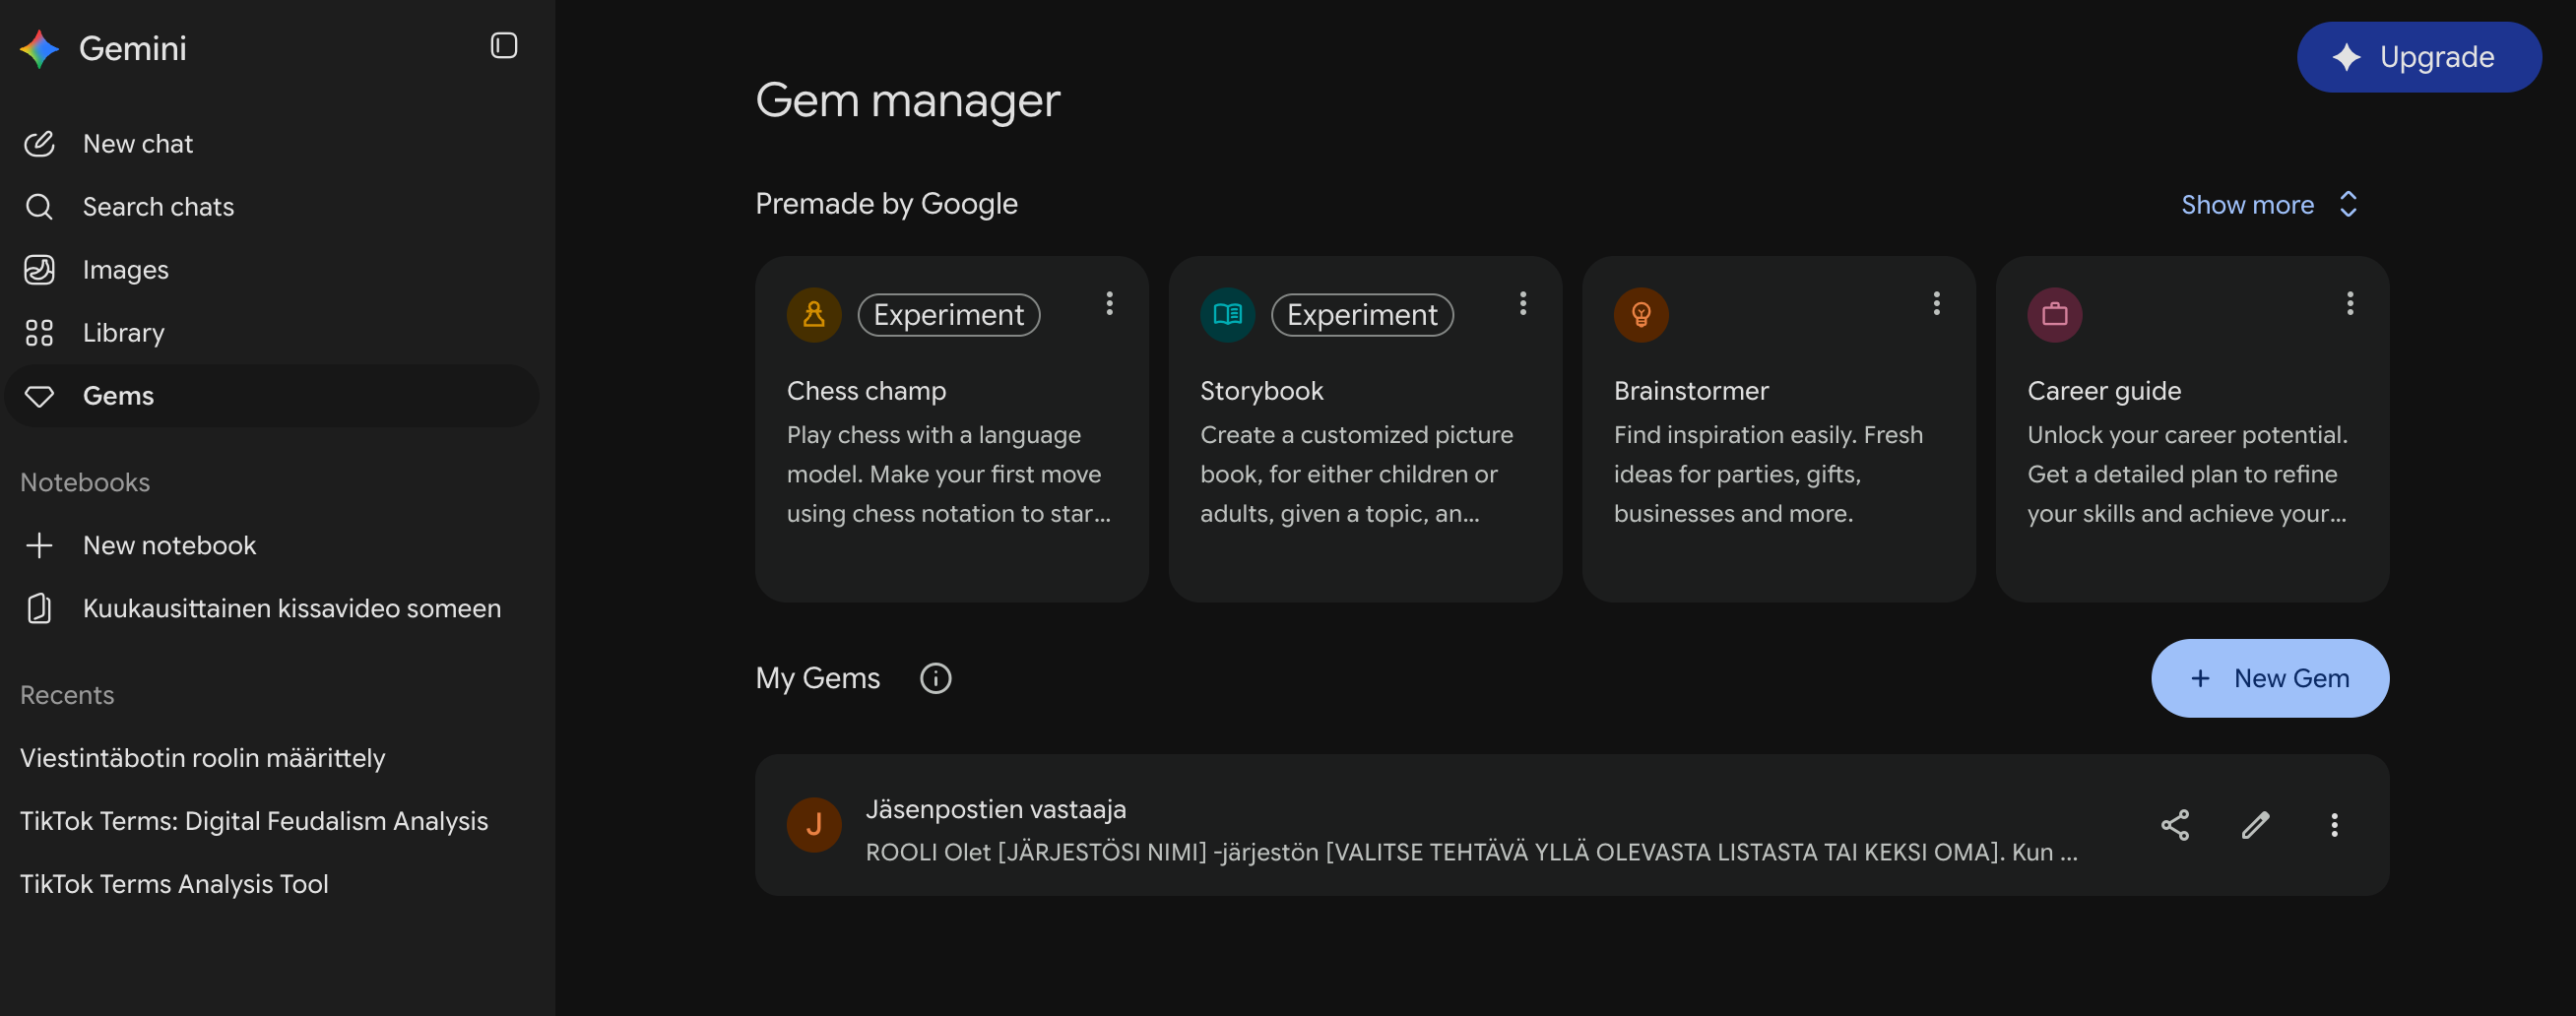The height and width of the screenshot is (1016, 2576).
Task: Click the notebook icon beside Kuukausittainen kissavideo
Action: pyautogui.click(x=39, y=608)
